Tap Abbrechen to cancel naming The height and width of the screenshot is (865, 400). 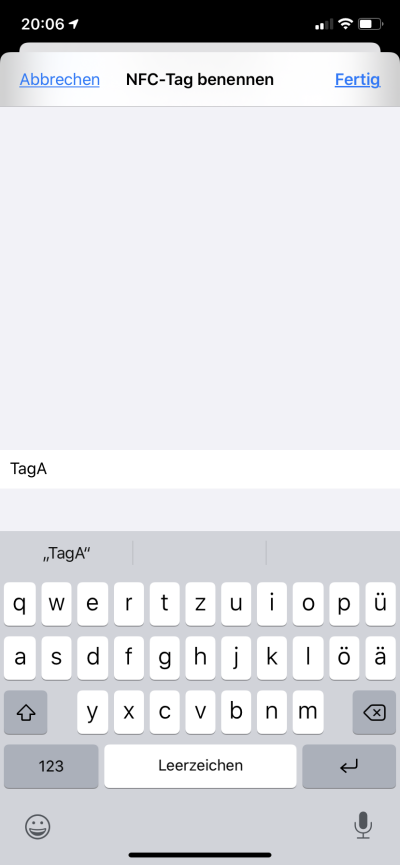(60, 79)
